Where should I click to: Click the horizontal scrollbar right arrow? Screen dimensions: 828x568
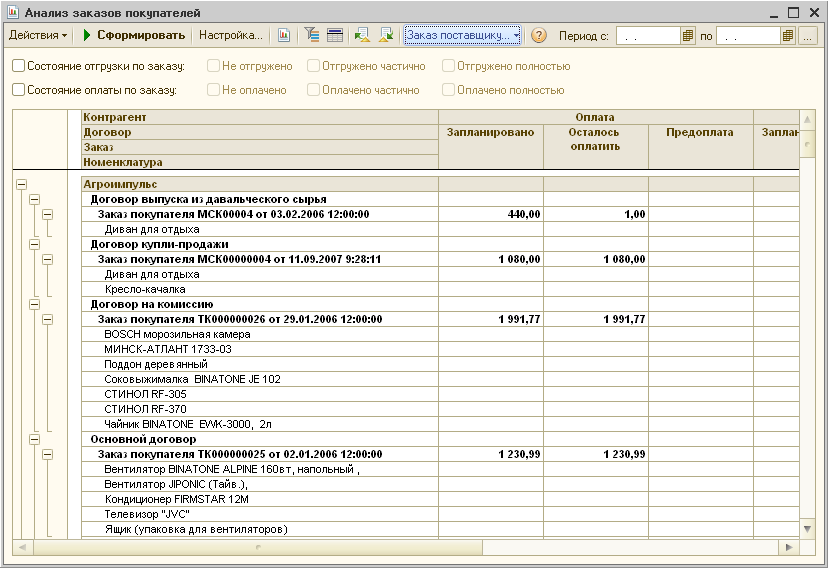(789, 547)
